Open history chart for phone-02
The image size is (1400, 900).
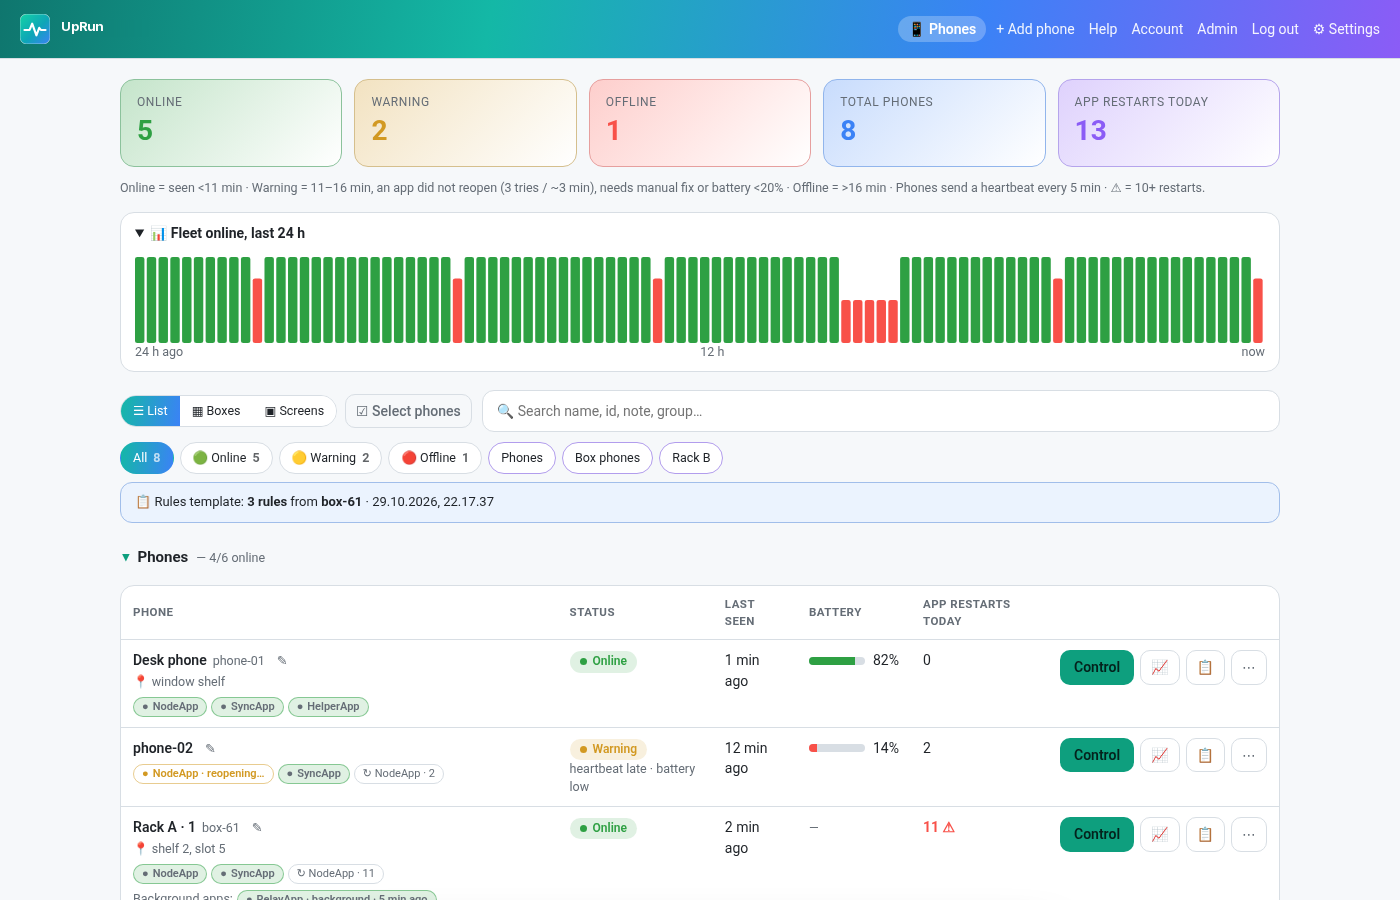coord(1160,755)
